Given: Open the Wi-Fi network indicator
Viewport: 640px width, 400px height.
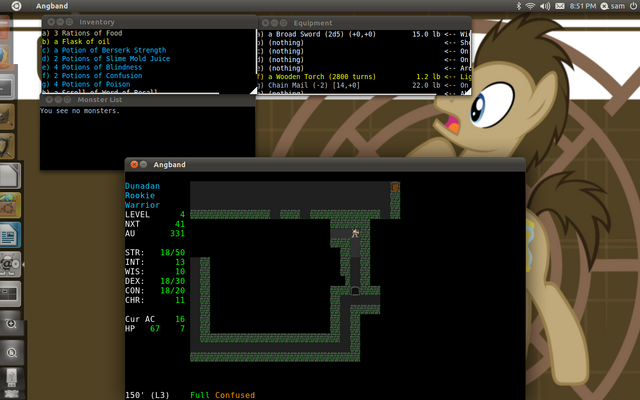Looking at the screenshot, I should click(530, 6).
